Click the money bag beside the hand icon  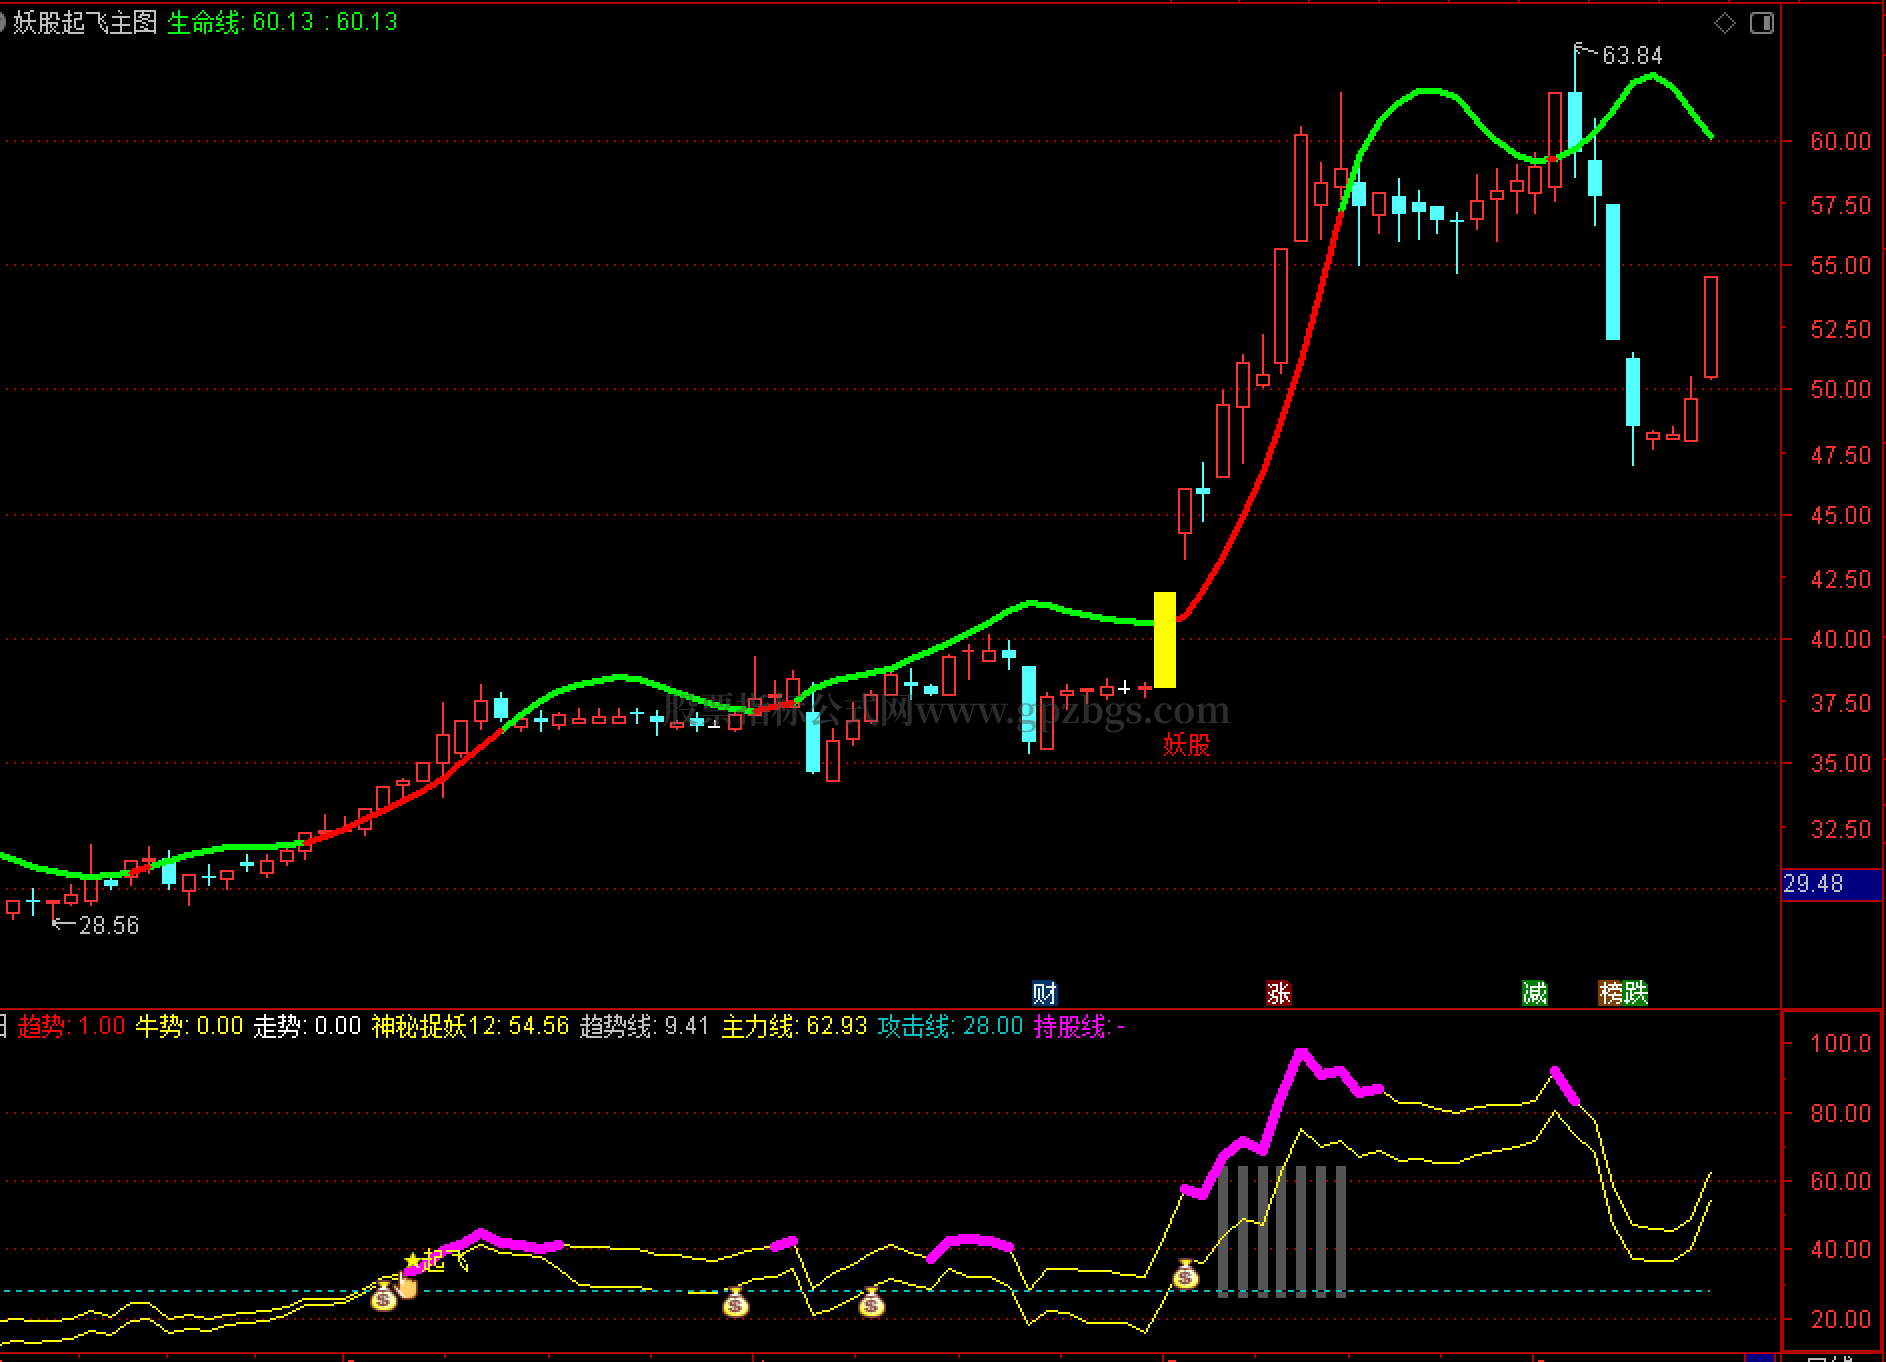click(x=384, y=1298)
